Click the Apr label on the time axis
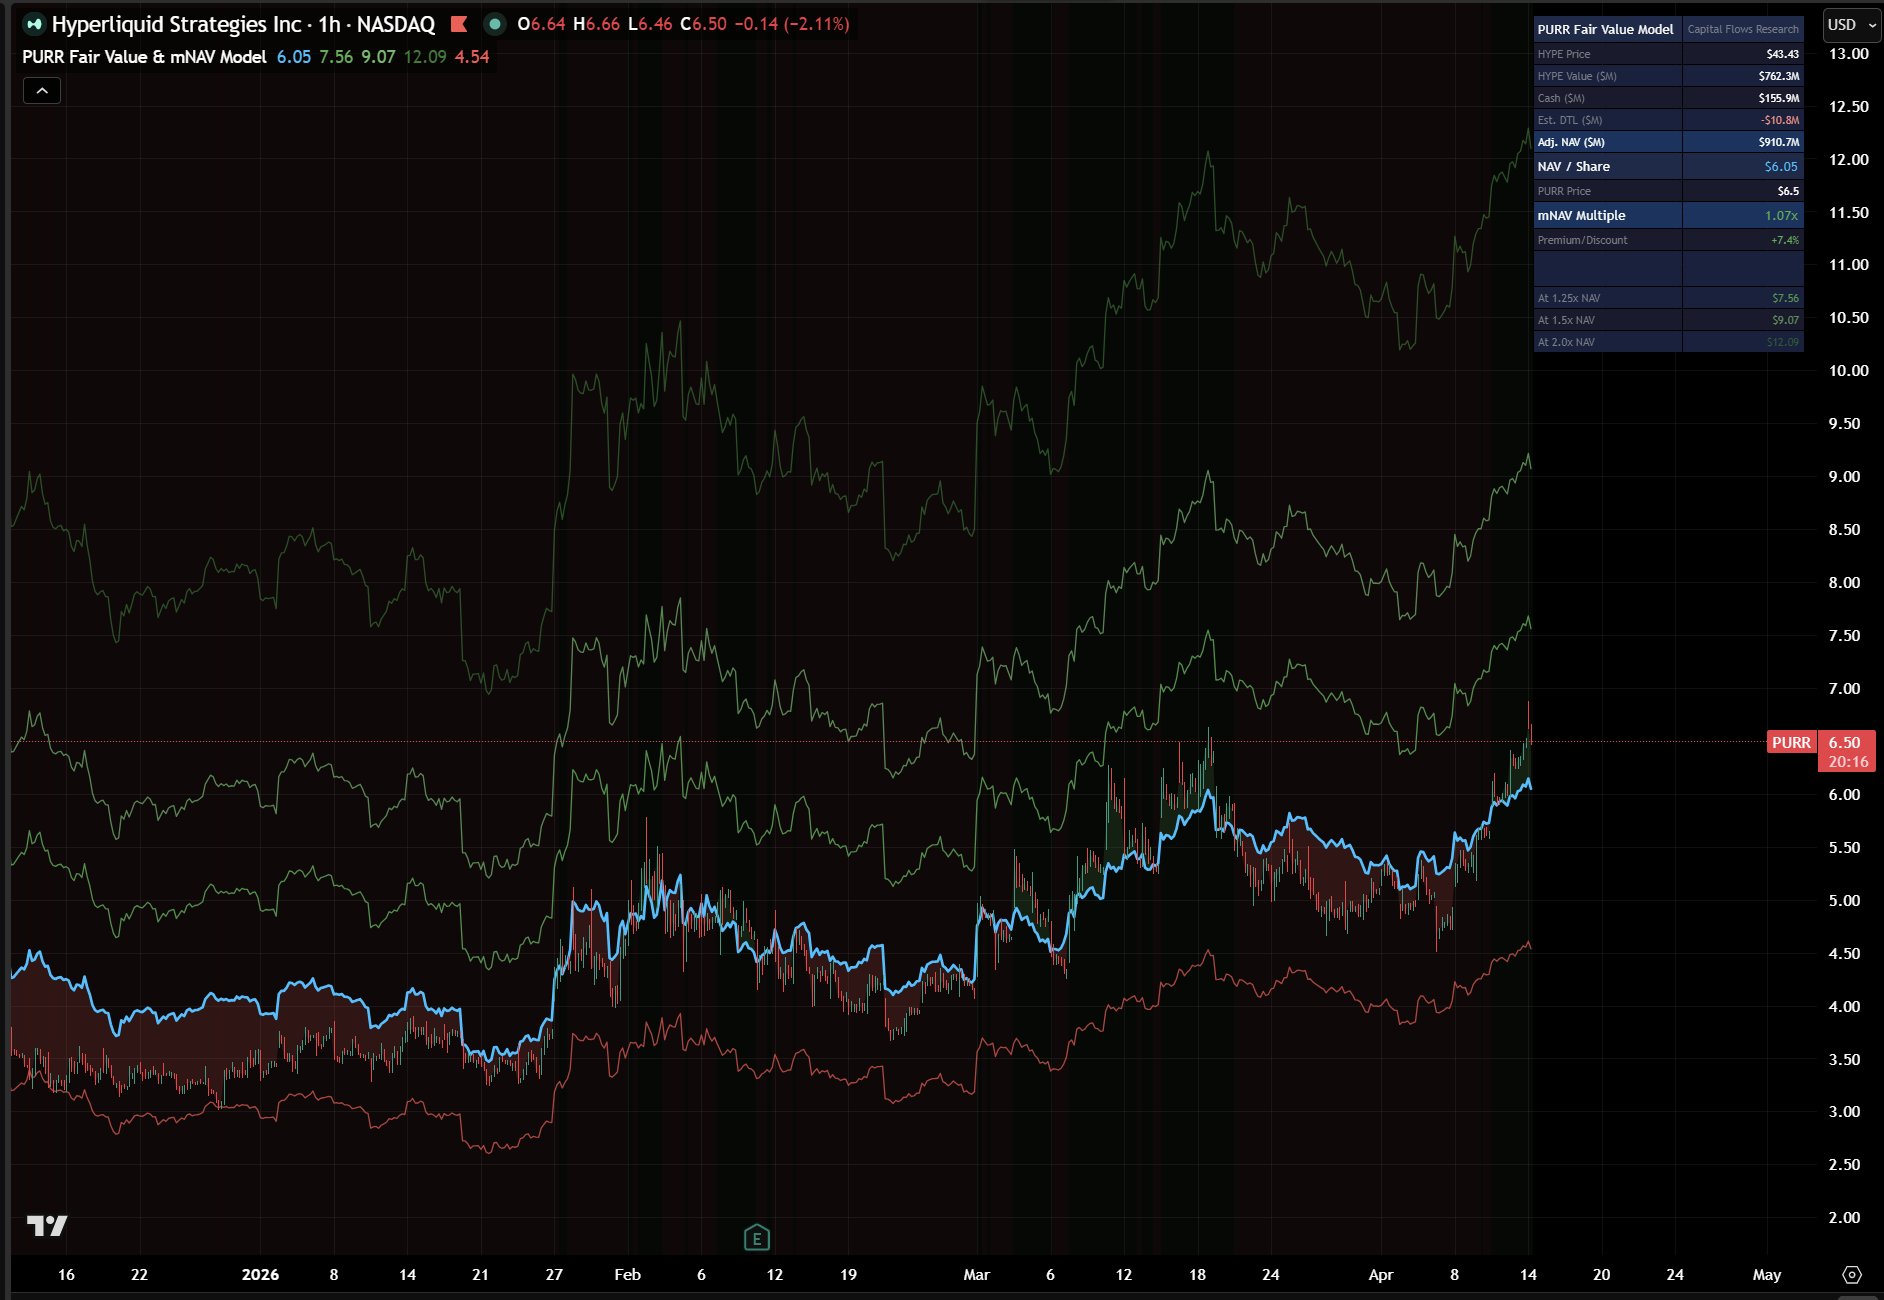Image resolution: width=1884 pixels, height=1300 pixels. 1380,1275
